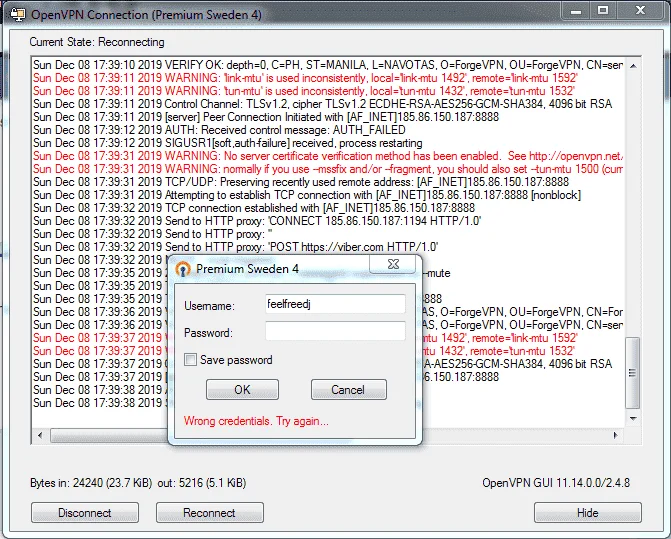Select the Attempting to establish TCP connection line
This screenshot has height=539, width=671.
[x=307, y=195]
